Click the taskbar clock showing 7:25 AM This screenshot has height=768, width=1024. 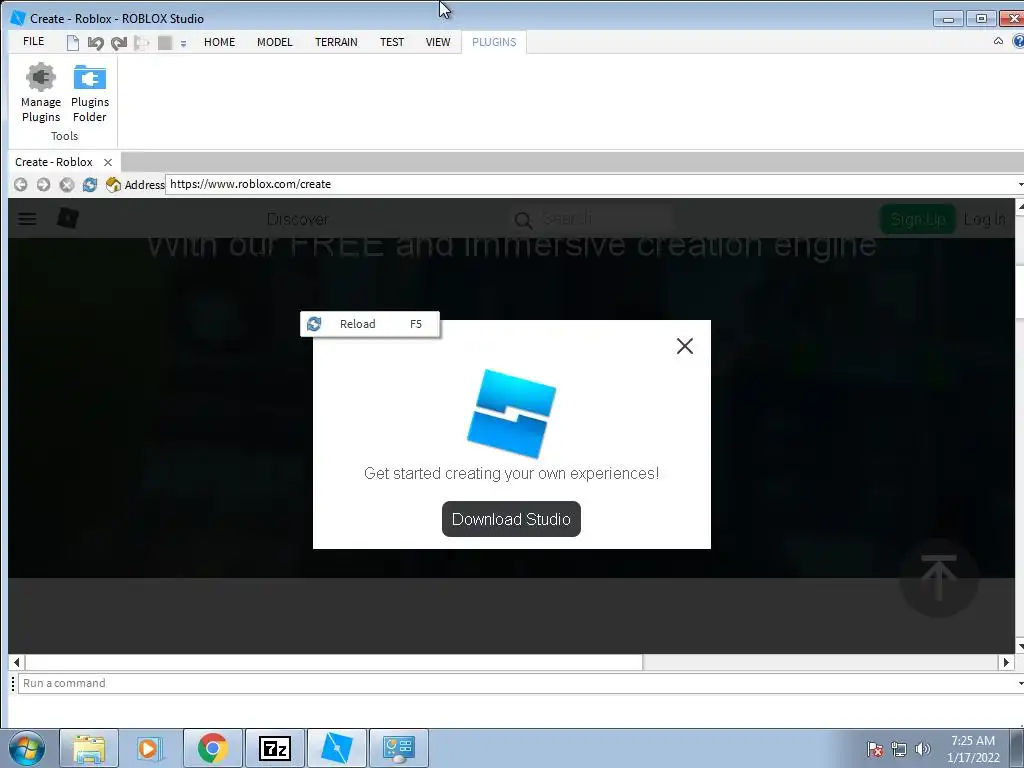(973, 749)
